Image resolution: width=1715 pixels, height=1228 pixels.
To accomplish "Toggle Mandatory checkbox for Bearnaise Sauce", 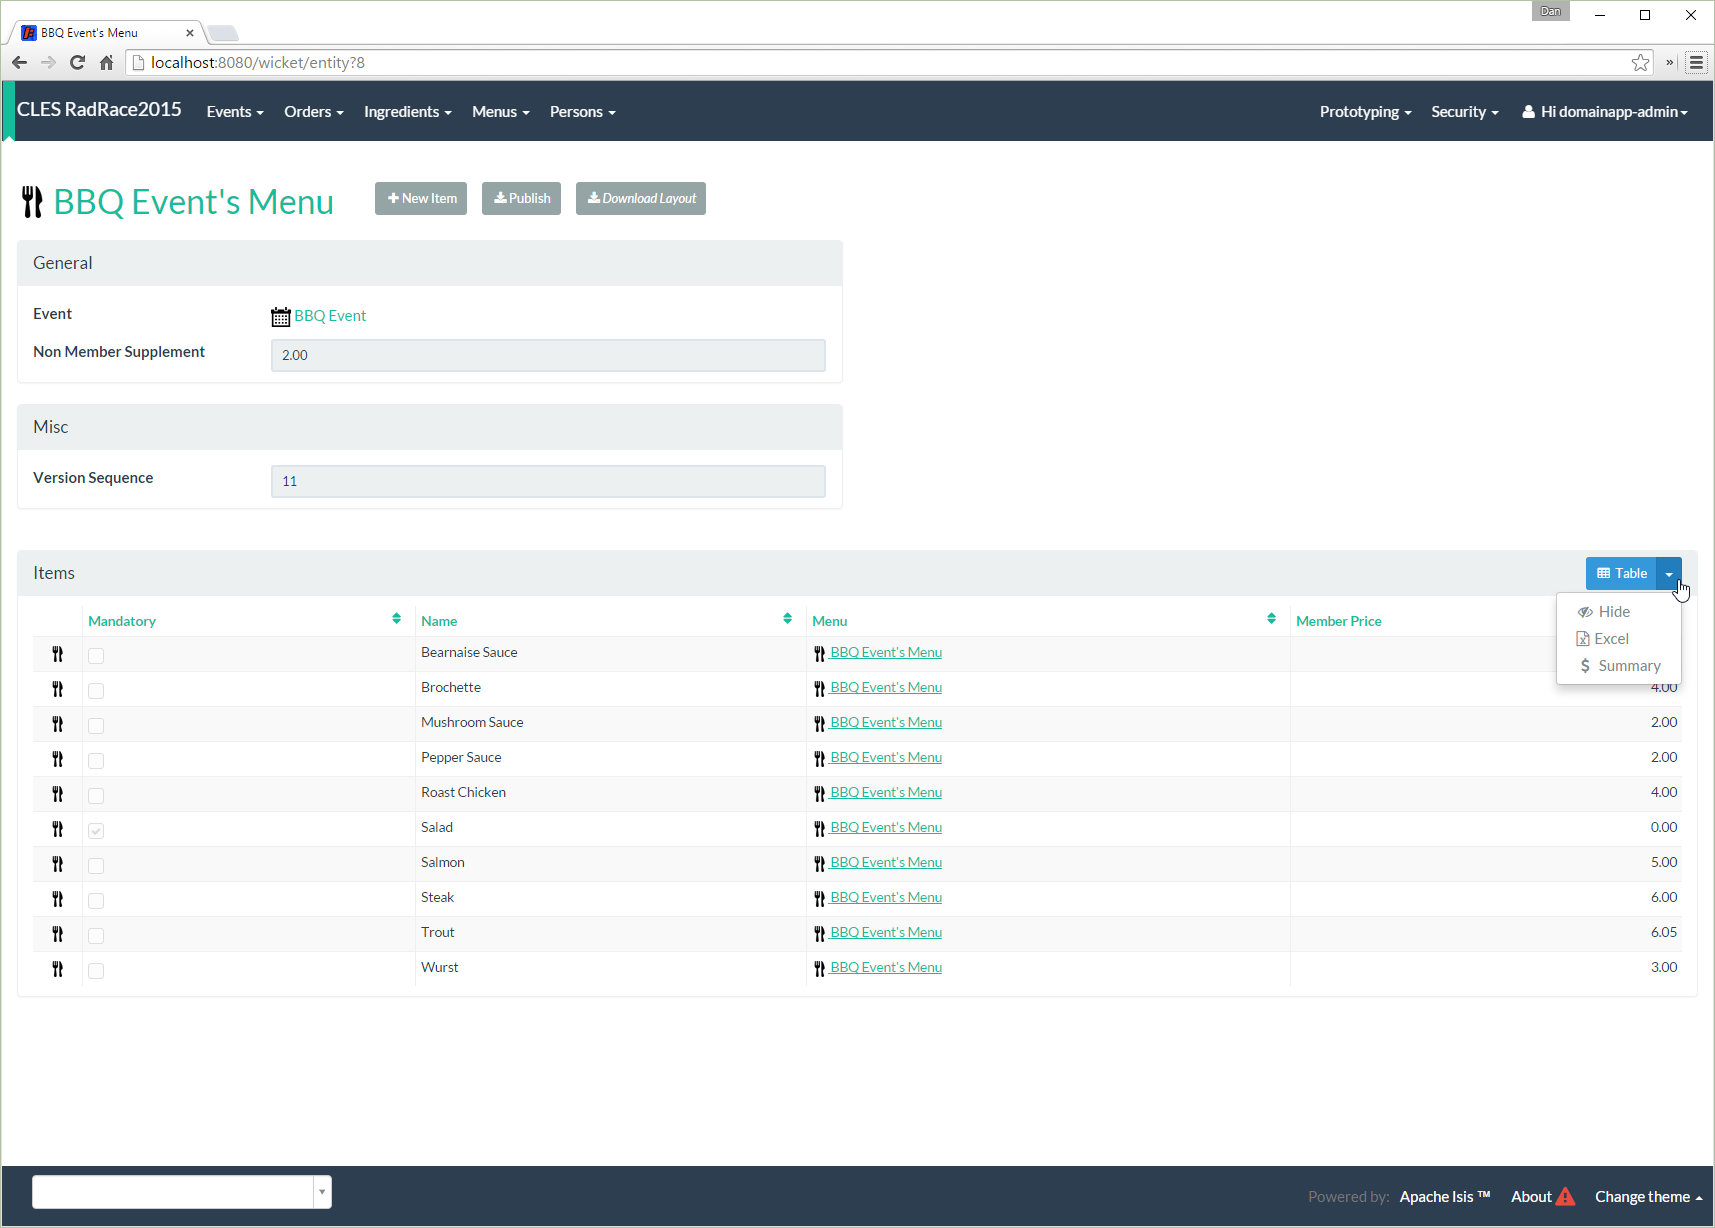I will [x=96, y=656].
